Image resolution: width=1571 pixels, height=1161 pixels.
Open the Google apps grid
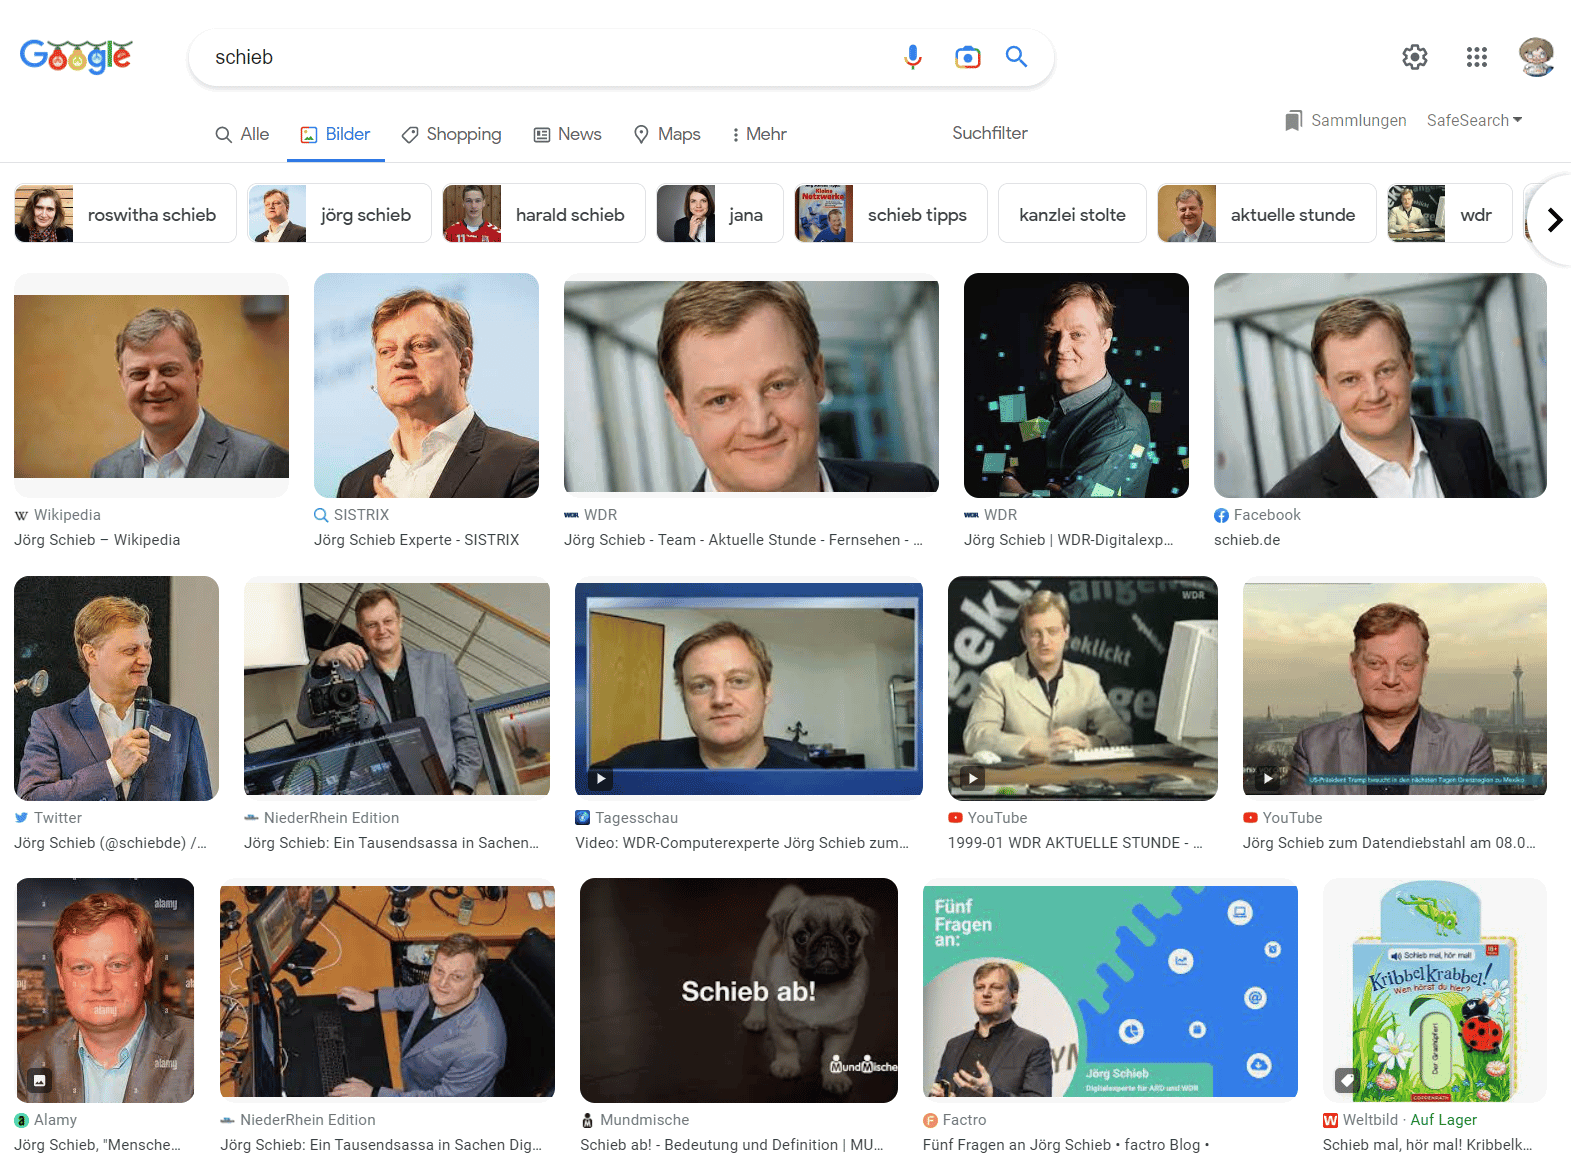point(1476,57)
